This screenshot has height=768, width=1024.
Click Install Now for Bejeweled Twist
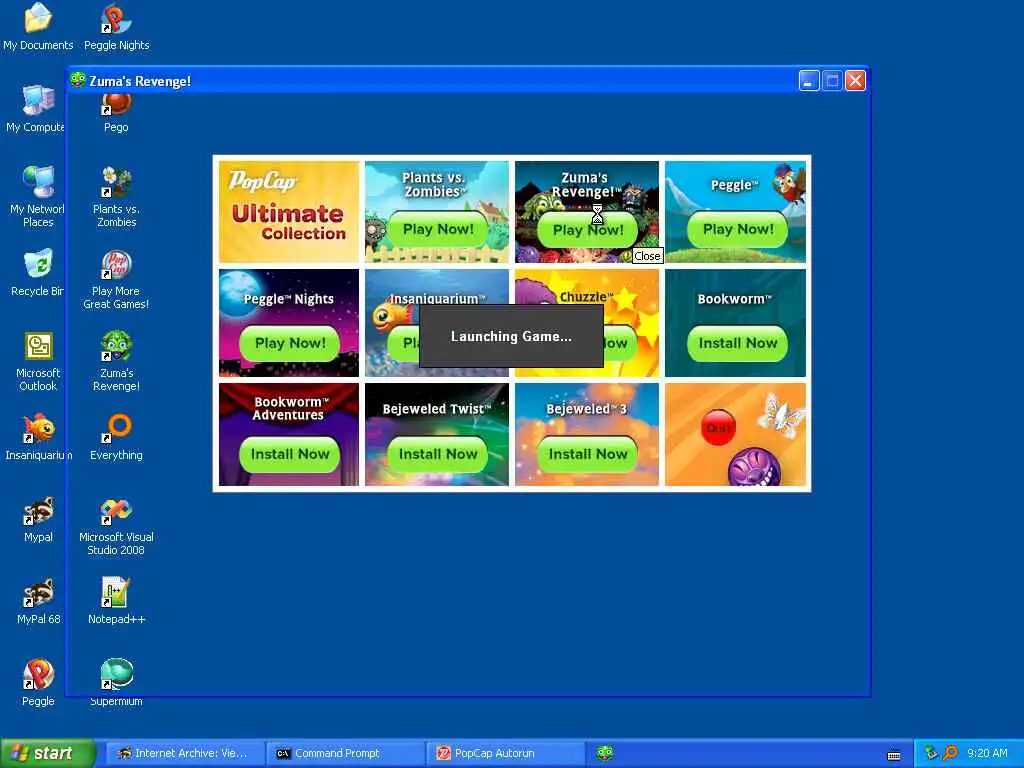click(438, 455)
